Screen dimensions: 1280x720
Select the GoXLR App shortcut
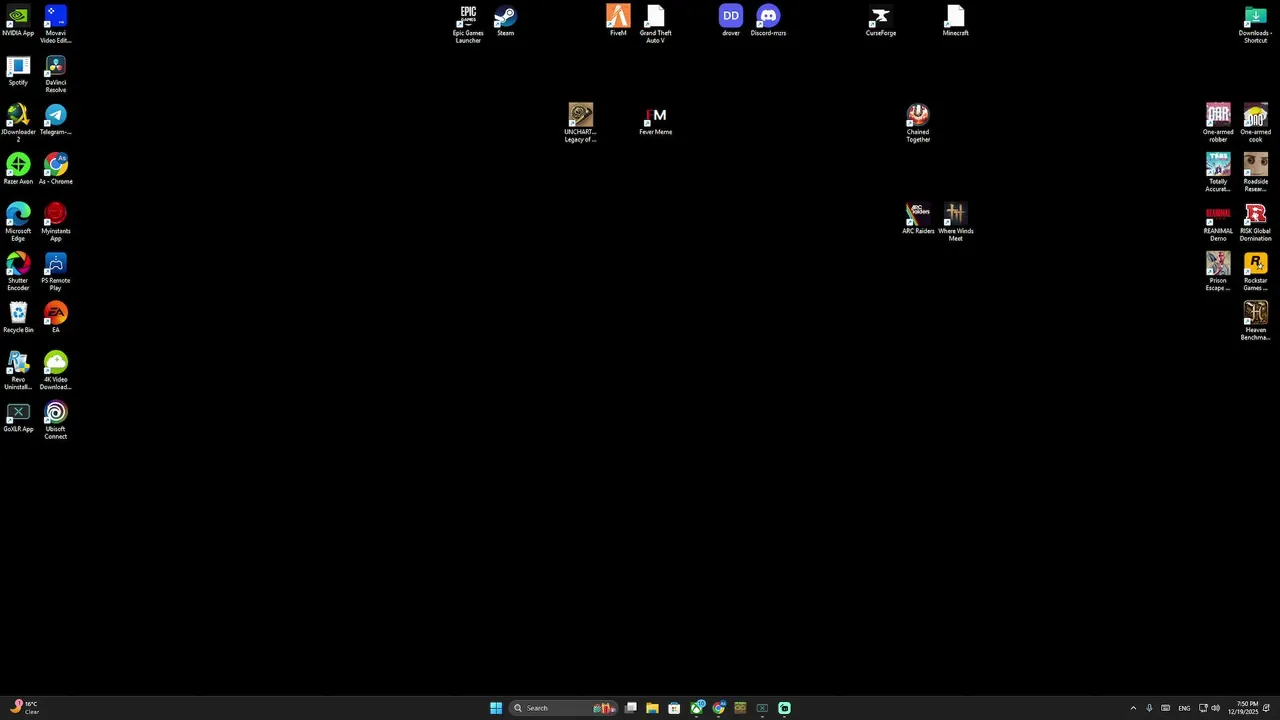click(x=18, y=417)
